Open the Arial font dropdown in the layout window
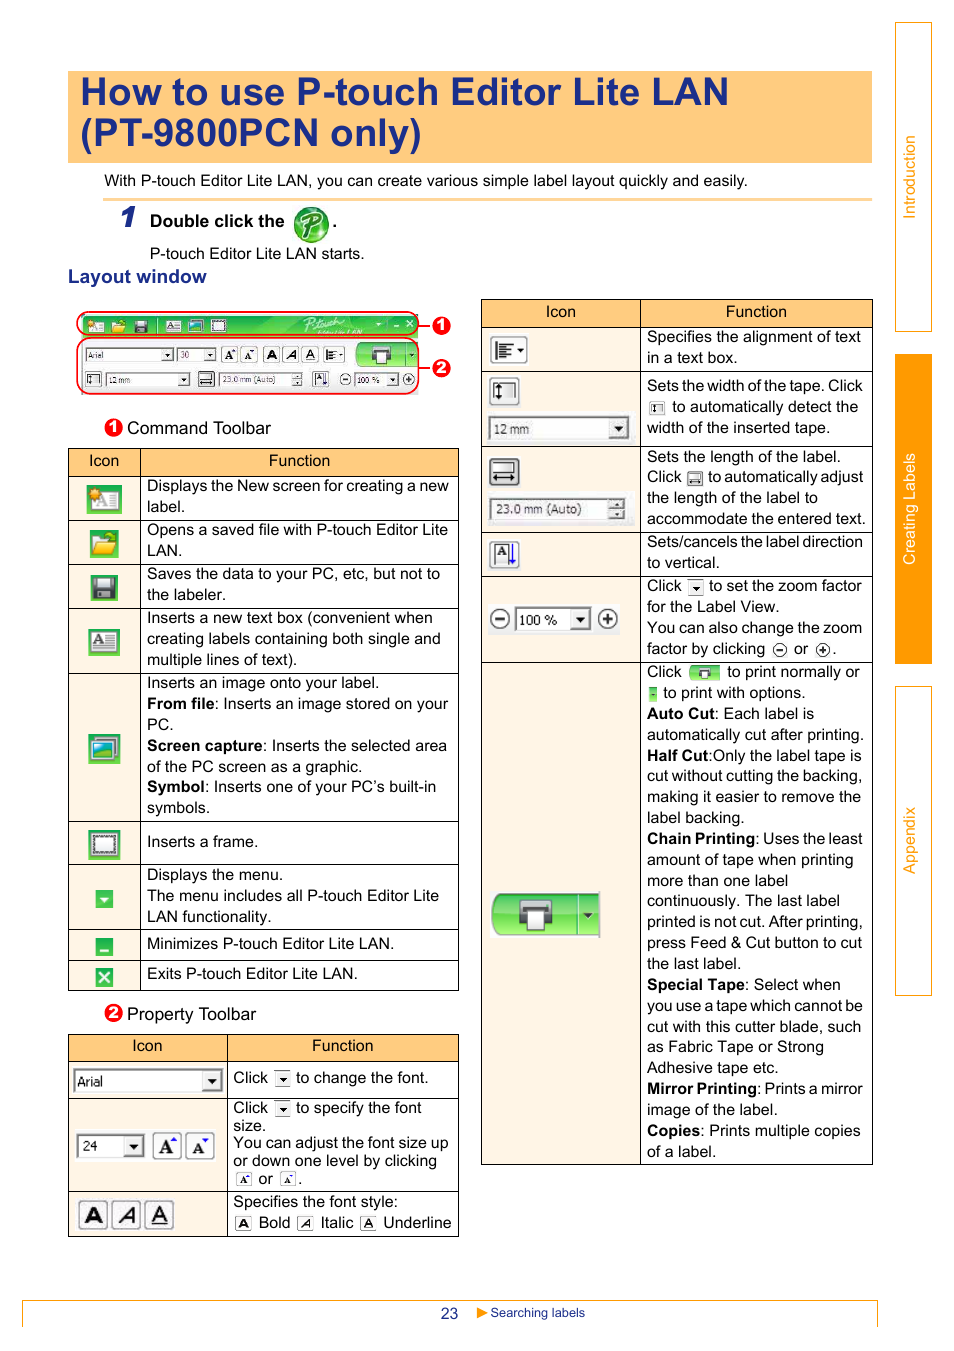This screenshot has height=1351, width=954. [167, 355]
